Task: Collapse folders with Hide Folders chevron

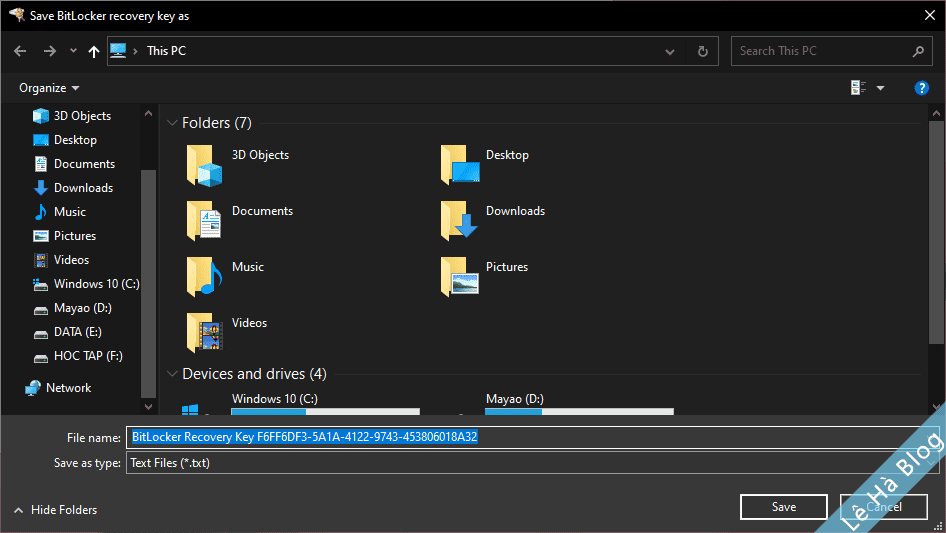Action: point(19,511)
